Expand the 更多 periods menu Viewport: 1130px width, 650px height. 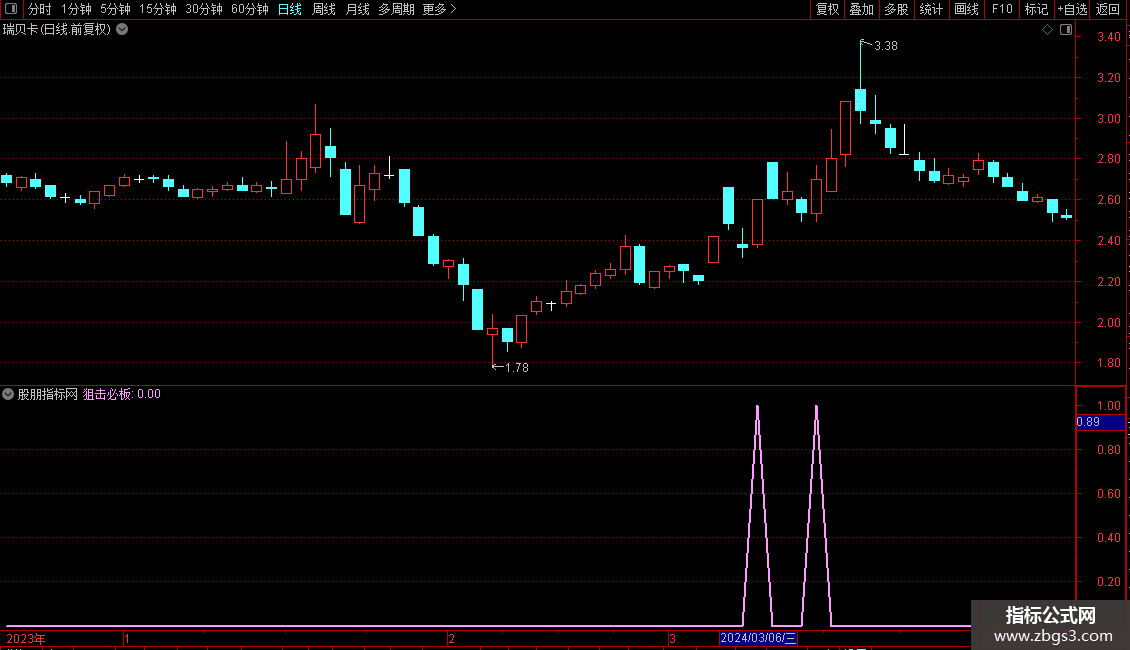pyautogui.click(x=439, y=9)
